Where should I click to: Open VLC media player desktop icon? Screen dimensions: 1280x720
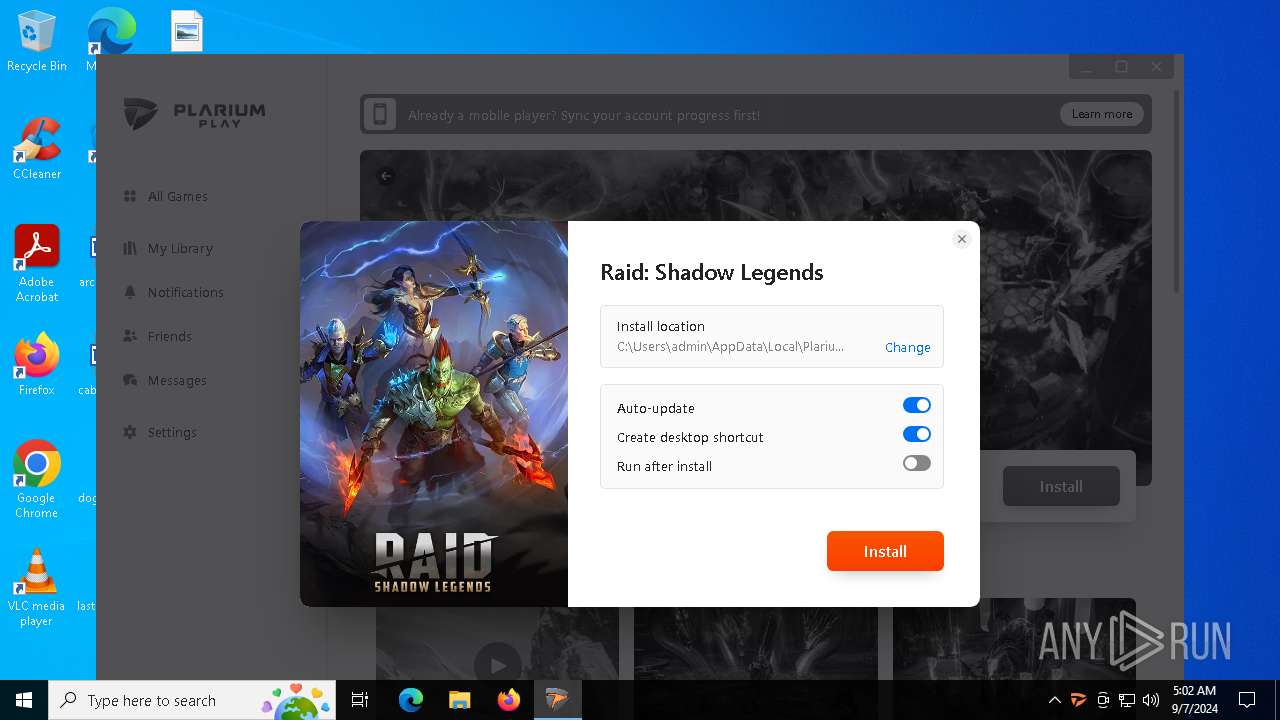[x=37, y=588]
